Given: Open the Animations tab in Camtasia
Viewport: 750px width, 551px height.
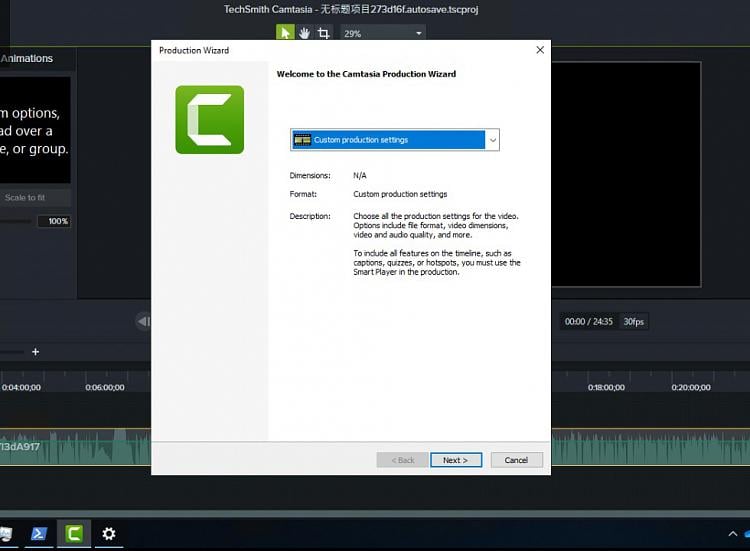Looking at the screenshot, I should pyautogui.click(x=27, y=58).
